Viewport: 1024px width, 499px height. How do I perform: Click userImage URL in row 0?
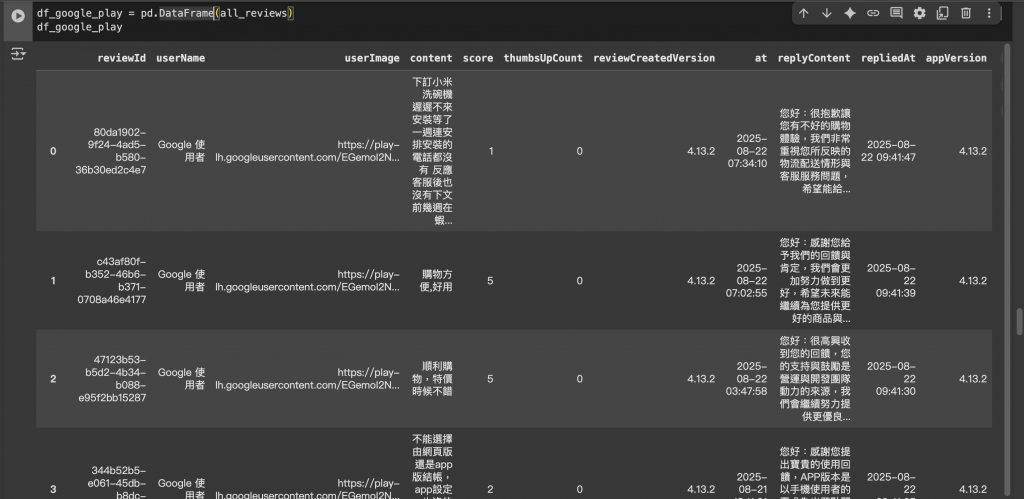[308, 151]
